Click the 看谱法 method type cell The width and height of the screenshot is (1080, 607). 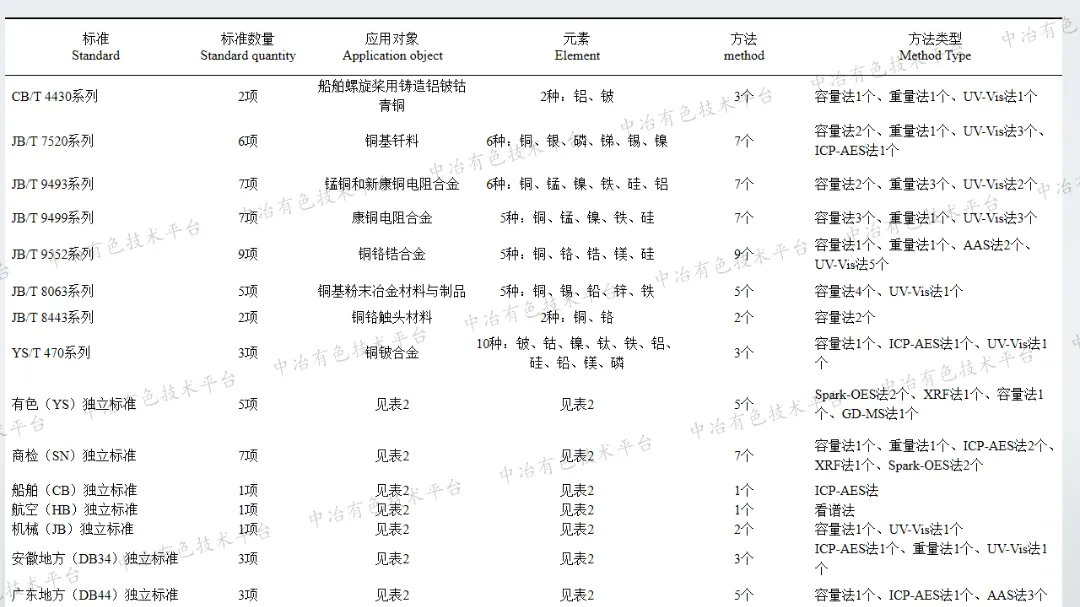(835, 511)
